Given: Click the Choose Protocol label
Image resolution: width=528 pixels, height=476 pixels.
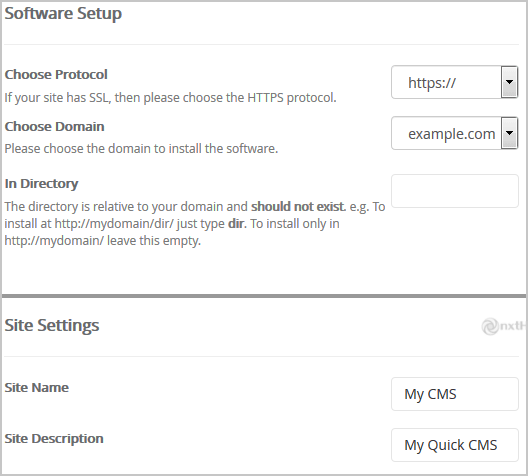Looking at the screenshot, I should [x=56, y=74].
